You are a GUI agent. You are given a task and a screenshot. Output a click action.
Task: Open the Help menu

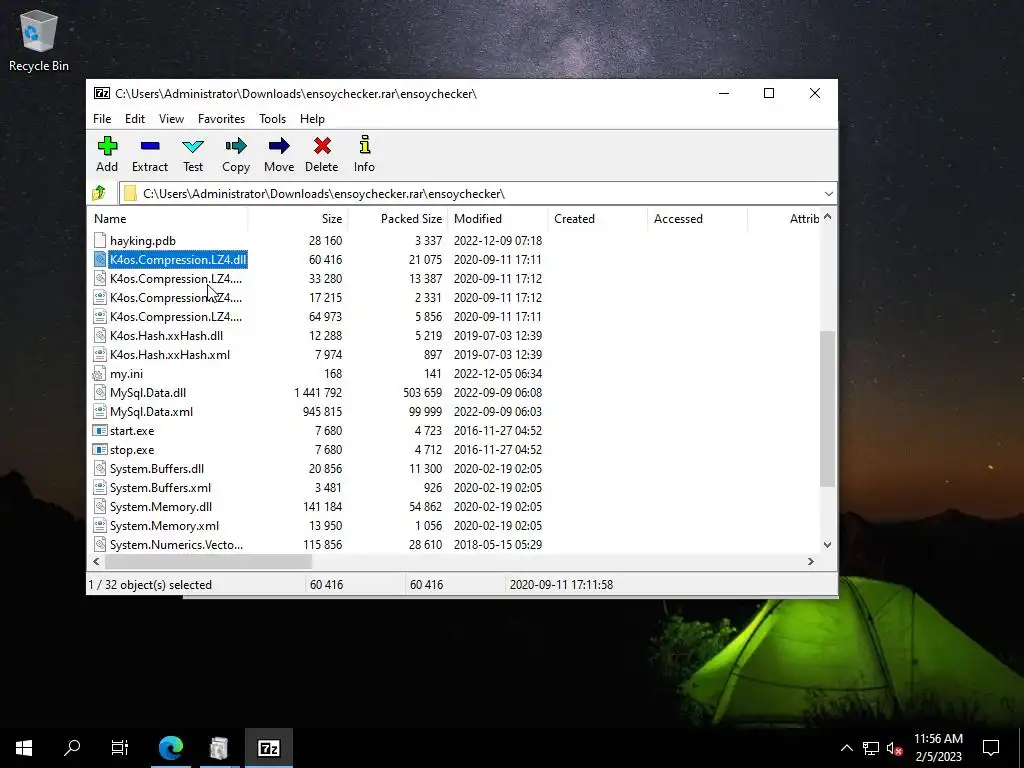[312, 119]
